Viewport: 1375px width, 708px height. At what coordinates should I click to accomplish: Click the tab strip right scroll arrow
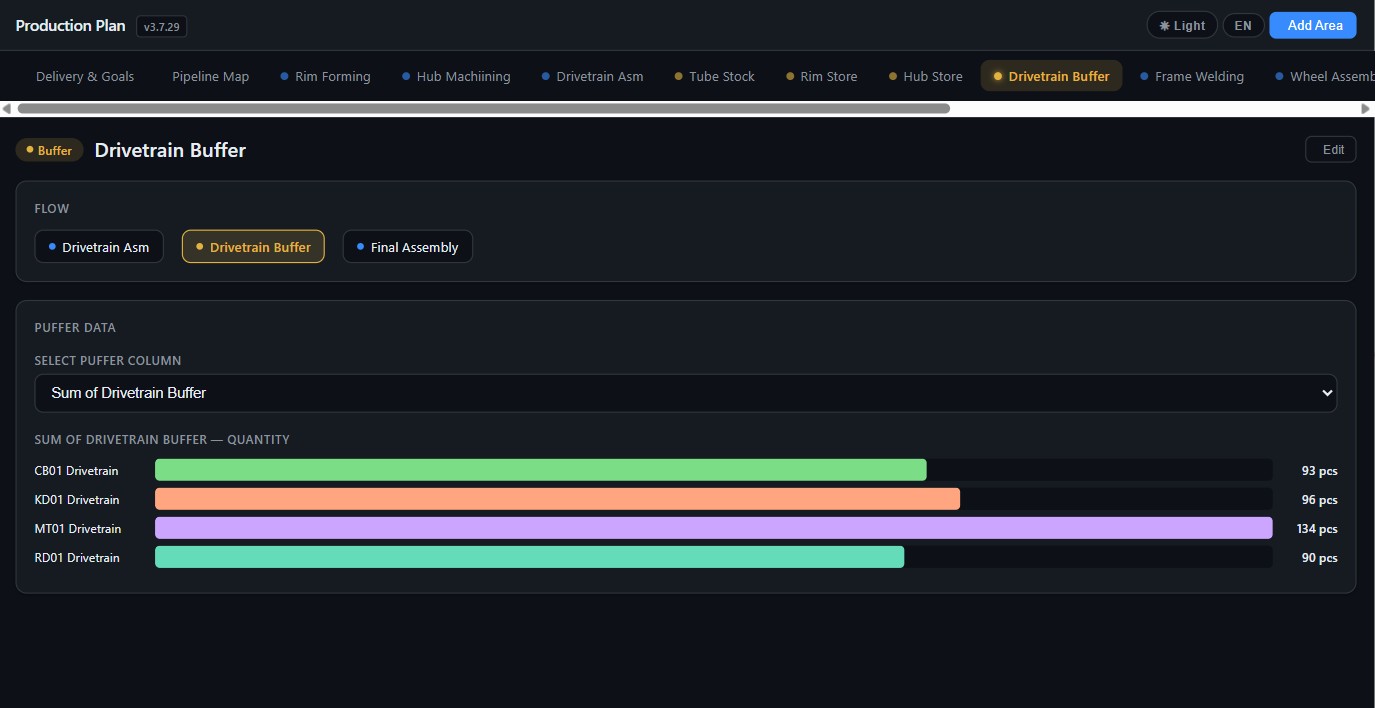1367,108
